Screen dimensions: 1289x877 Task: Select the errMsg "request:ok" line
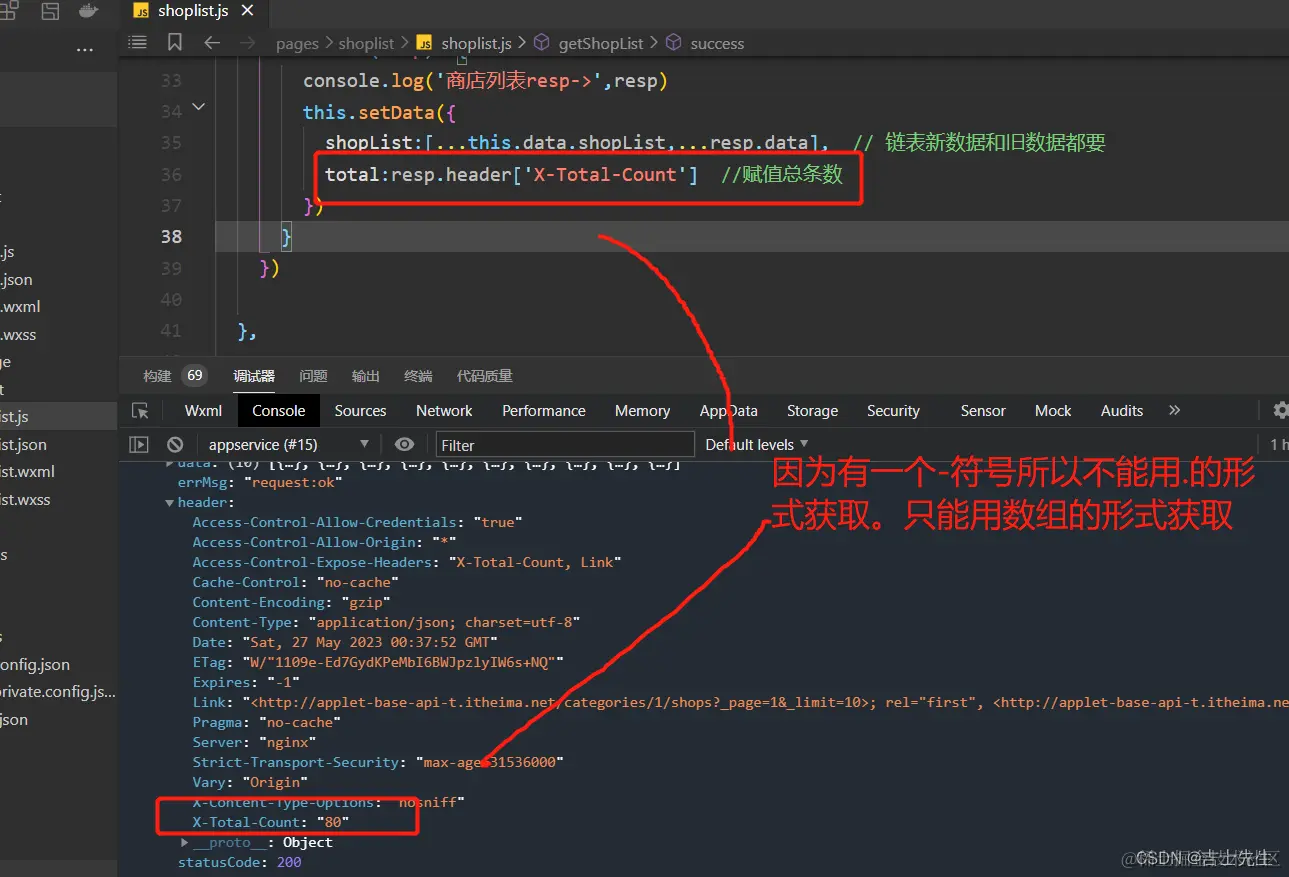[x=260, y=482]
